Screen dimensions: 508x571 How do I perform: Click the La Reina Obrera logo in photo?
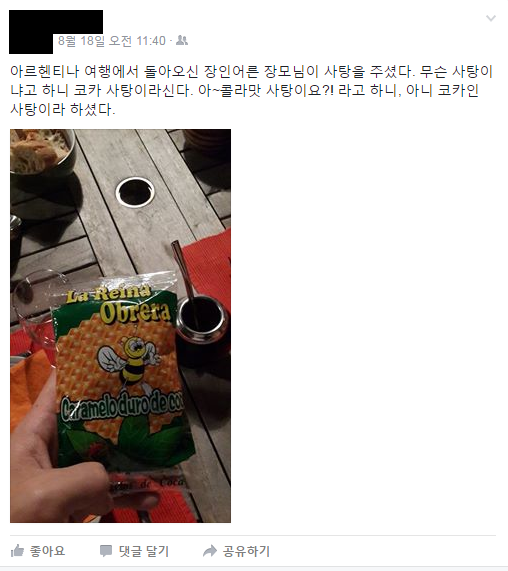[119, 304]
